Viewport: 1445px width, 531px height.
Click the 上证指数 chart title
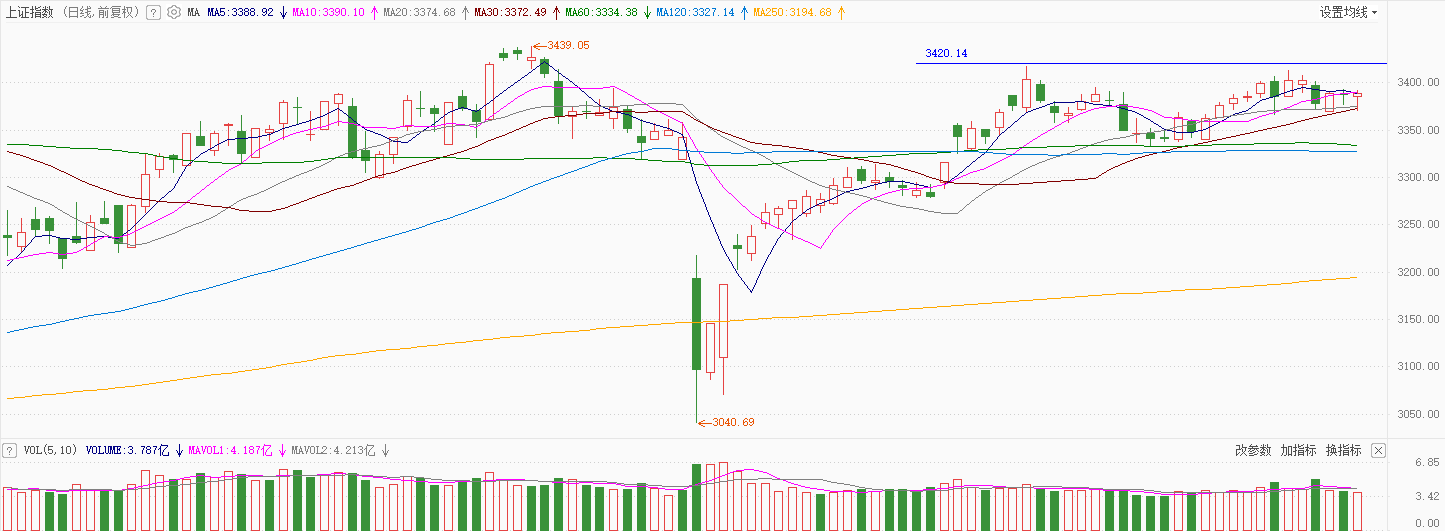click(30, 13)
